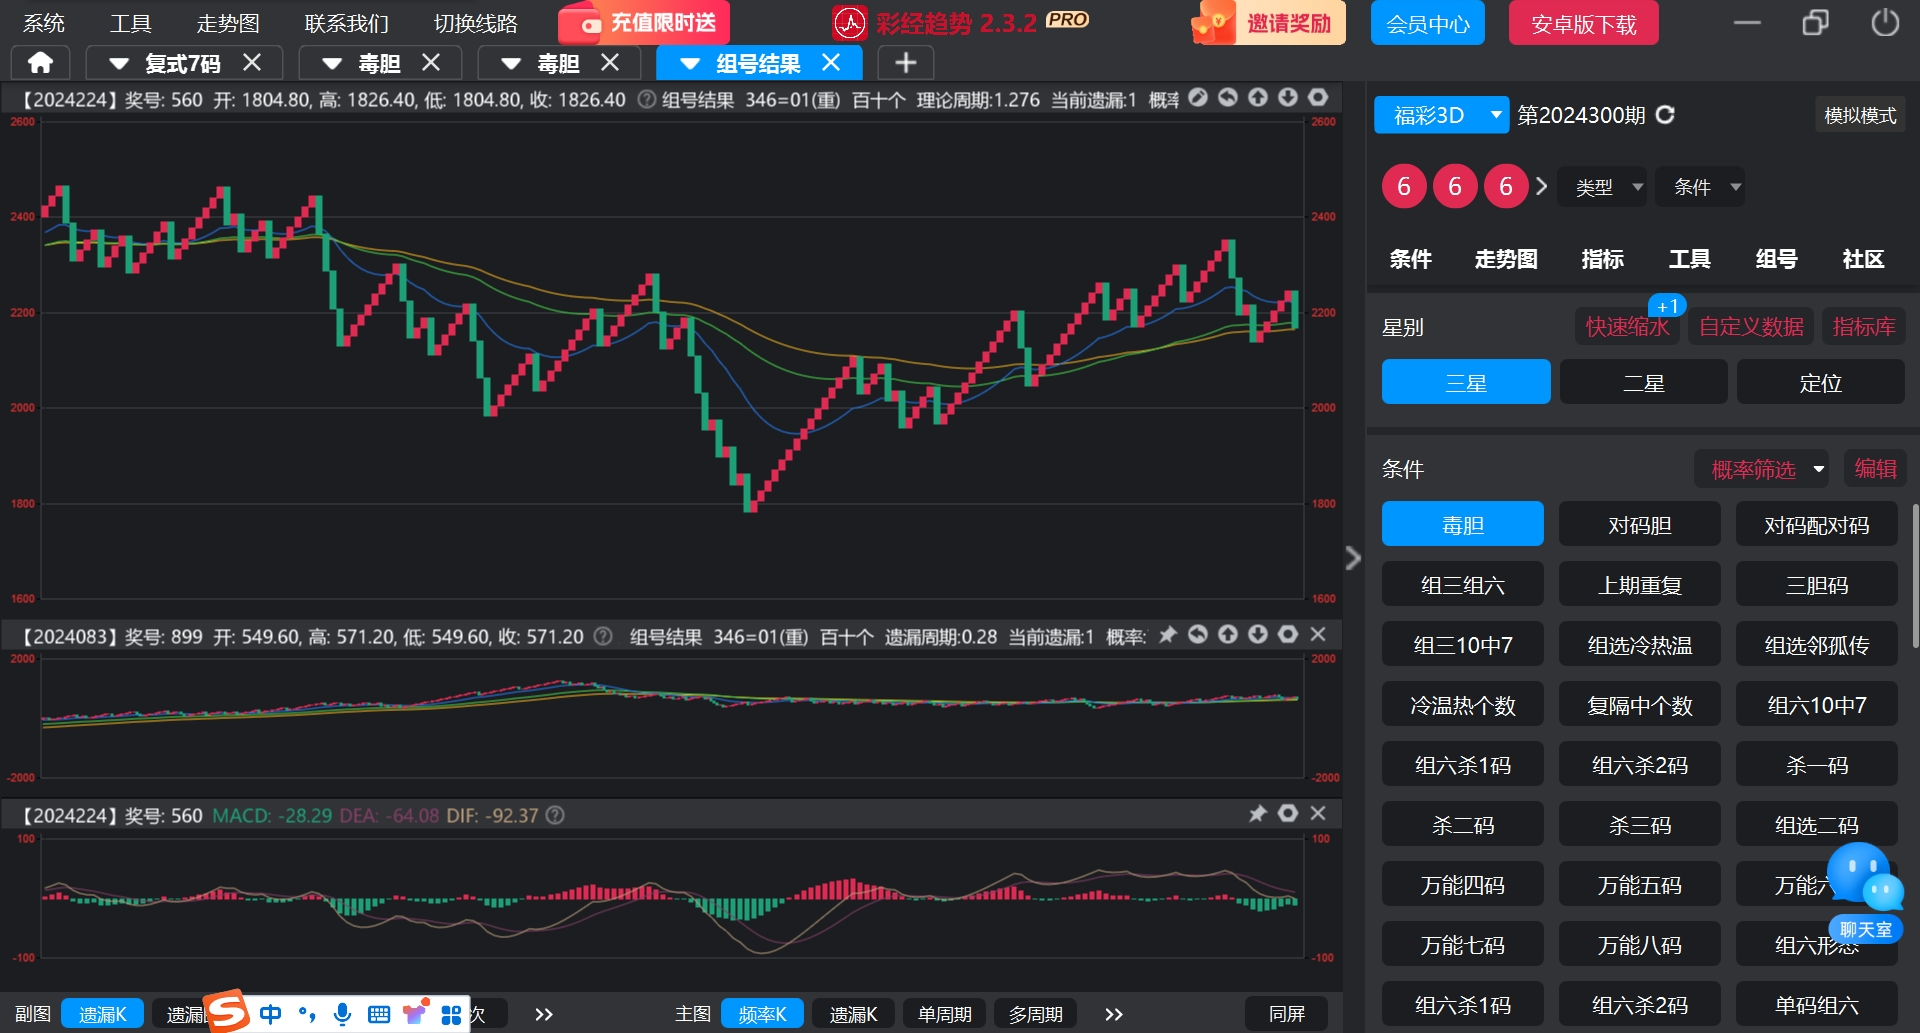Toggle 单周期 mode
The image size is (1920, 1033).
click(x=944, y=1014)
